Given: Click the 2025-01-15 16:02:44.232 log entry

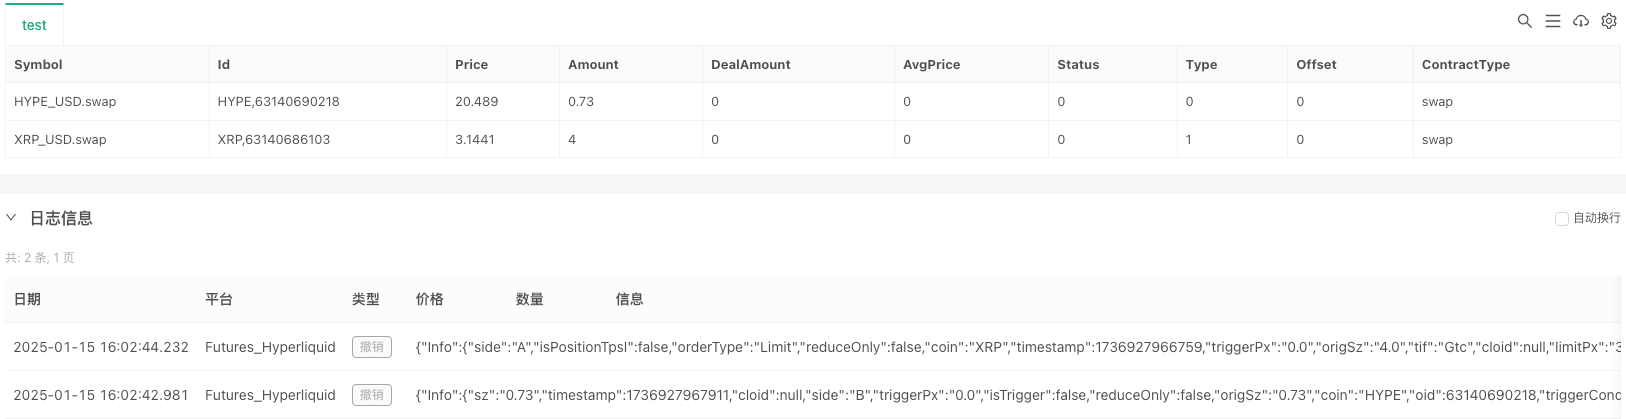Looking at the screenshot, I should click(x=101, y=347).
